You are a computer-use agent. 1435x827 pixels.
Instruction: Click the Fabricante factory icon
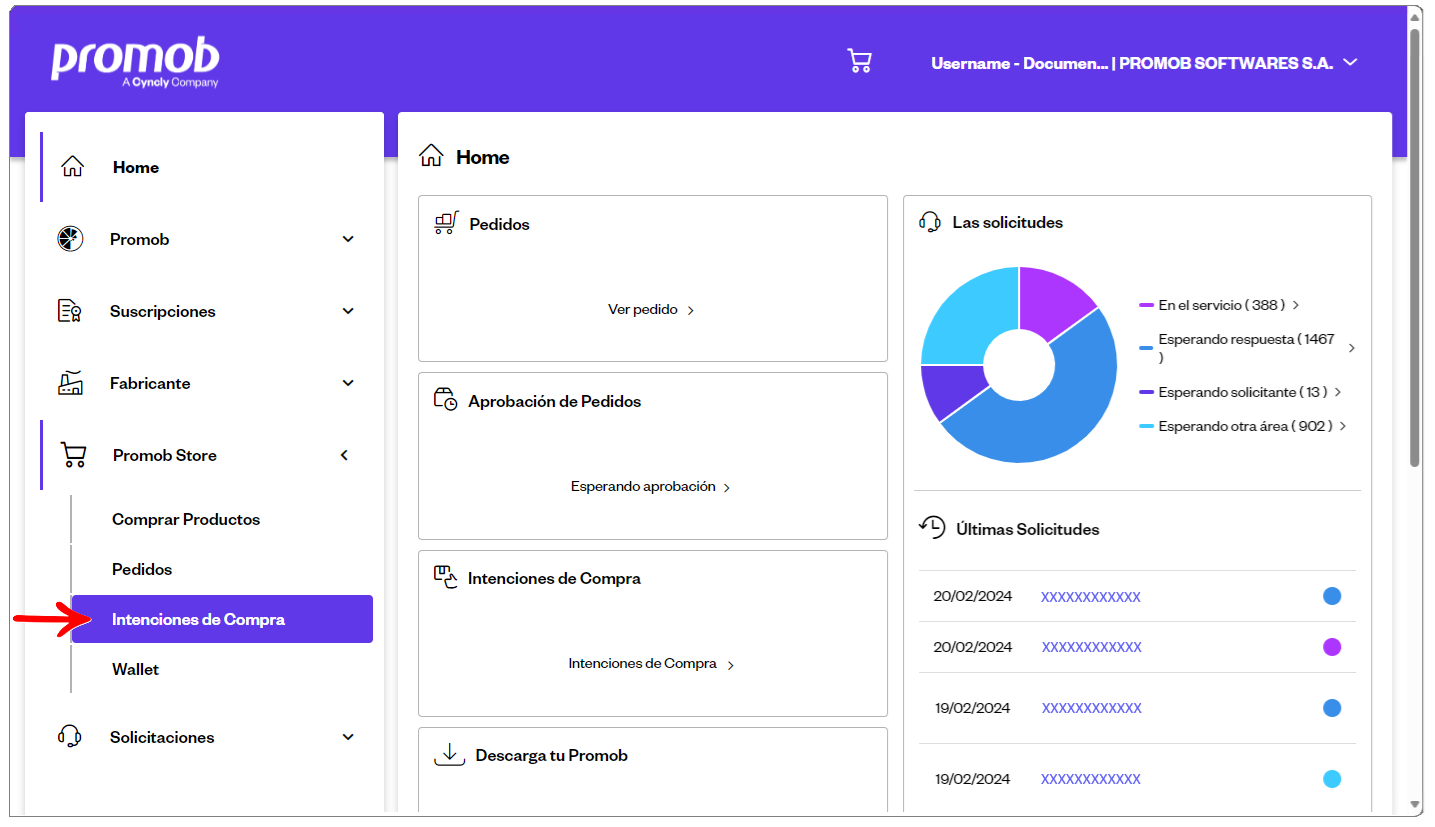[x=70, y=383]
